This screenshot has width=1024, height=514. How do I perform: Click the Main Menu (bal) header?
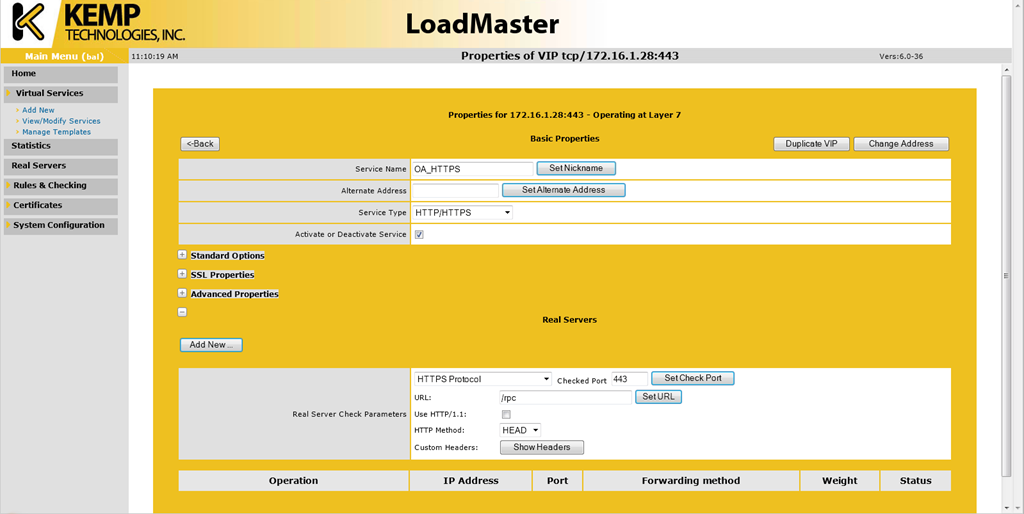tap(64, 56)
